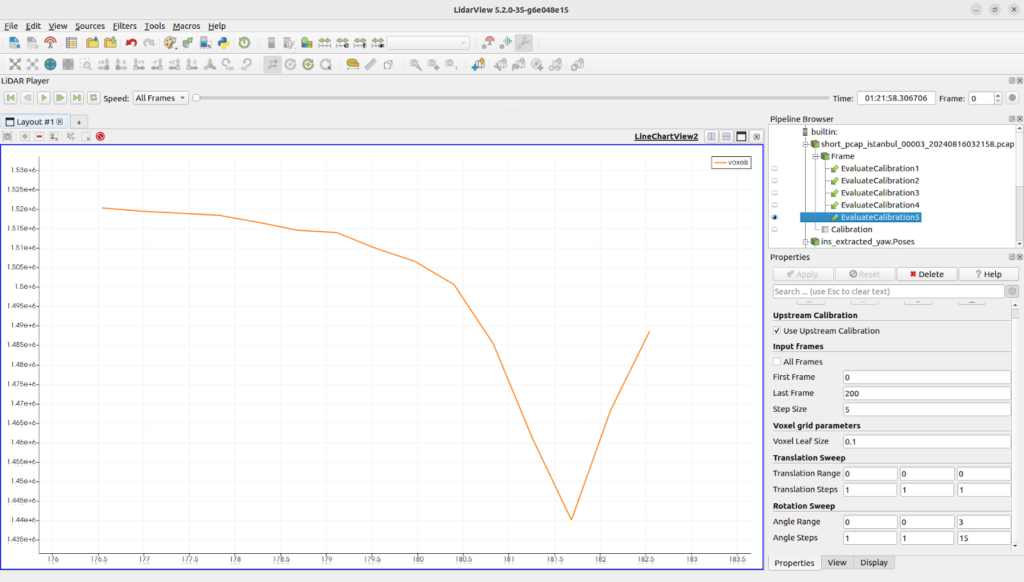This screenshot has height=582, width=1024.
Task: Click the Help button in Properties
Action: coord(987,274)
